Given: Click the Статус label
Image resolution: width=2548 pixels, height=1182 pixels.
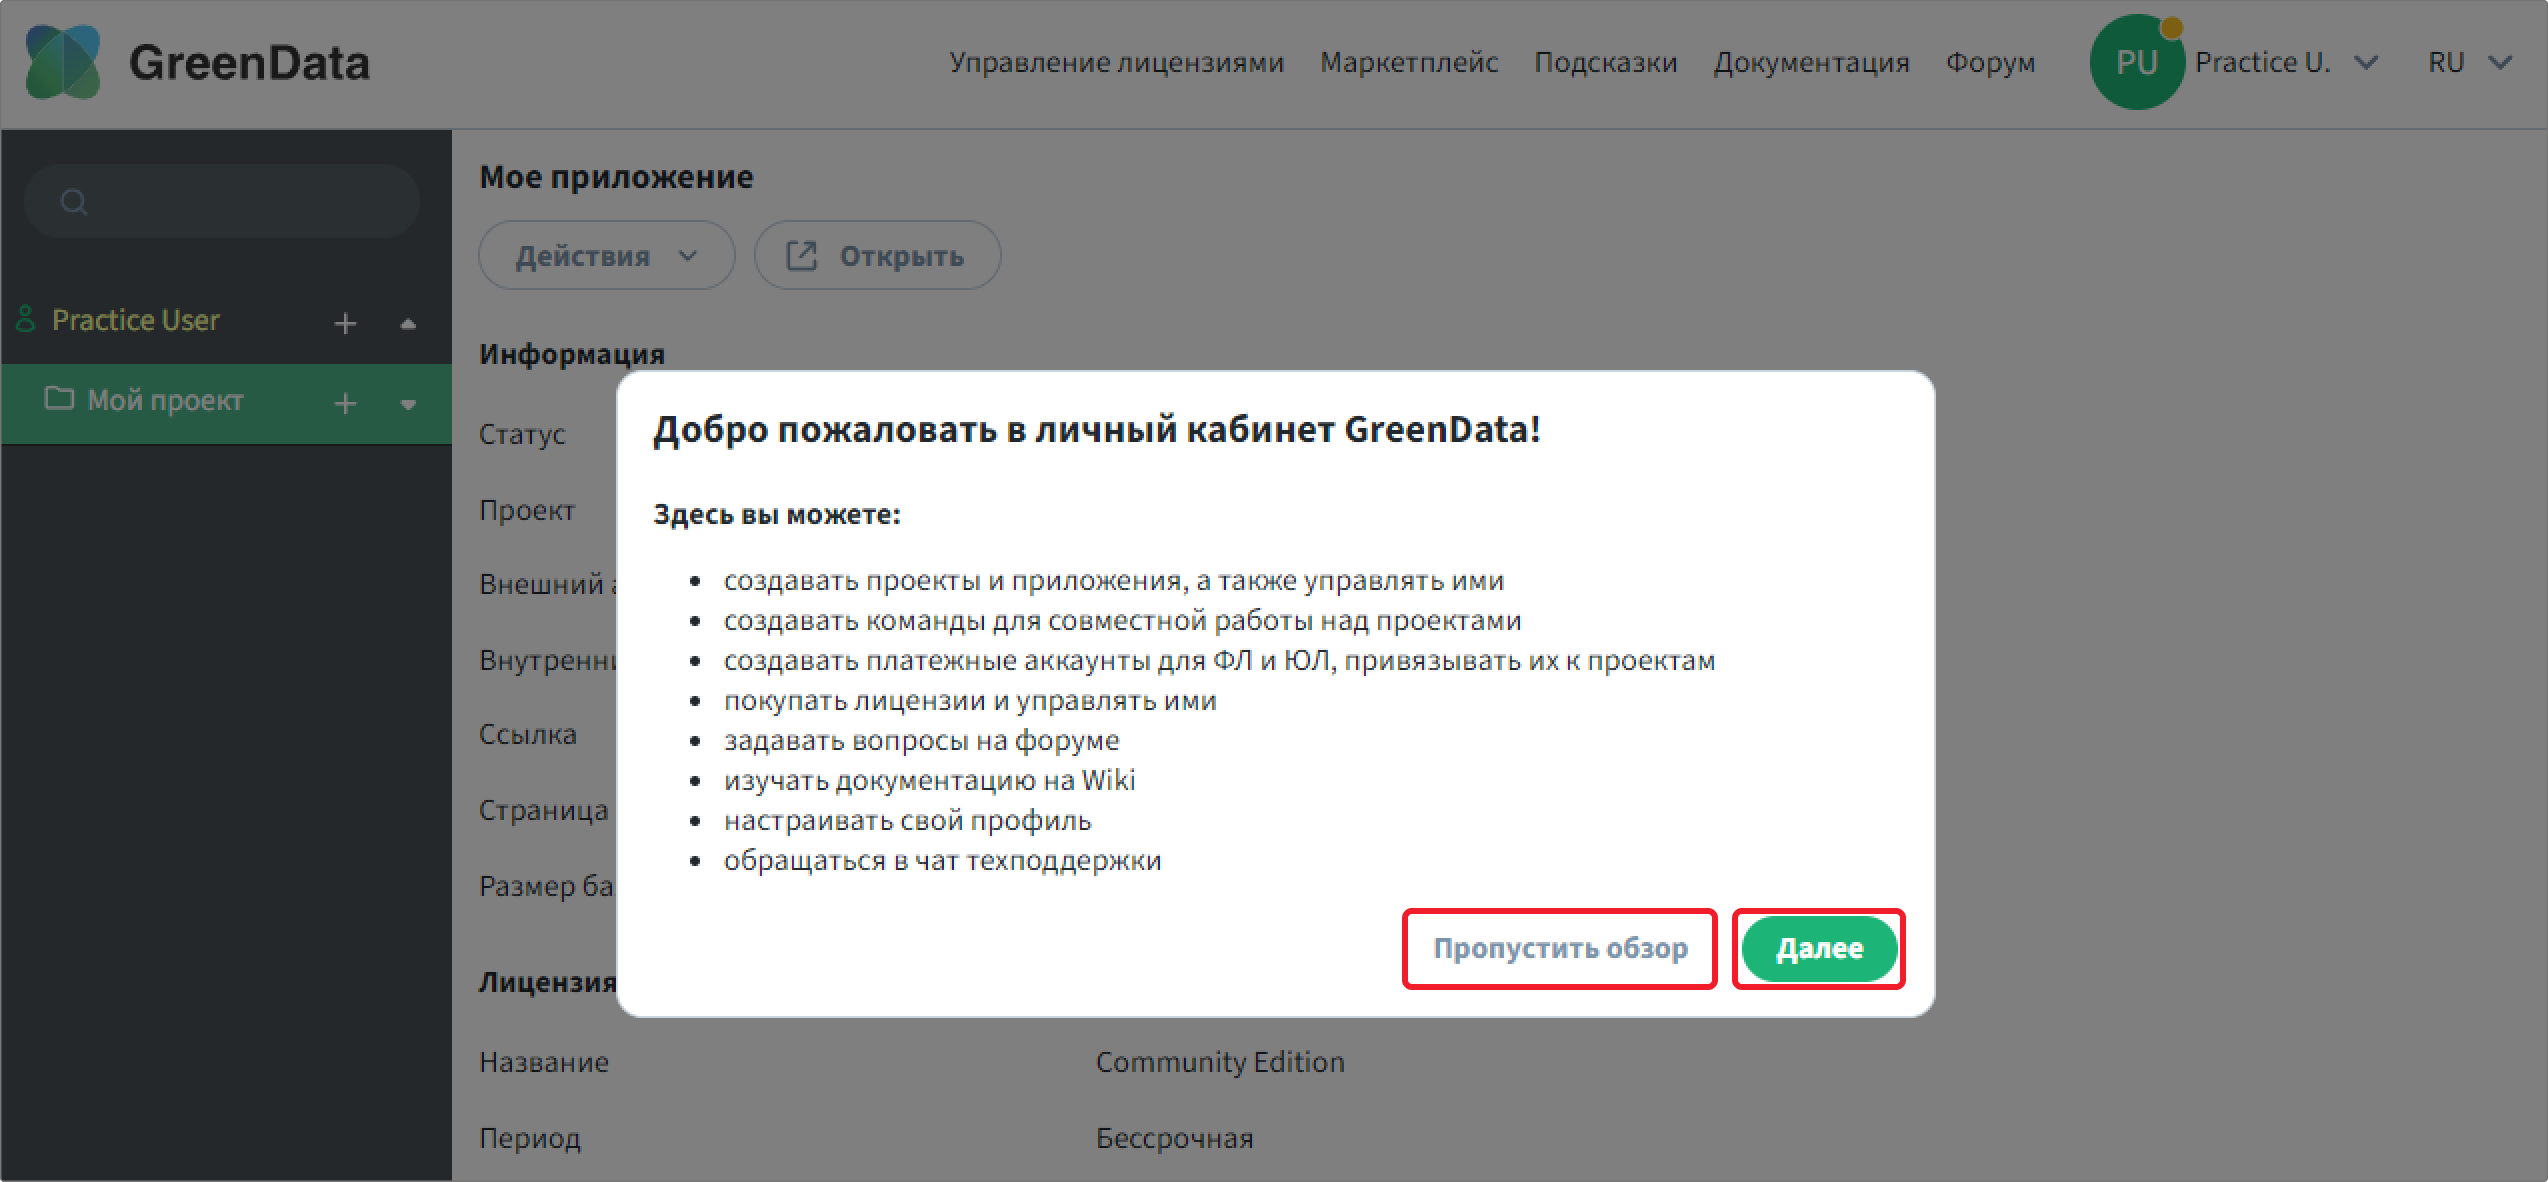Looking at the screenshot, I should (x=522, y=434).
